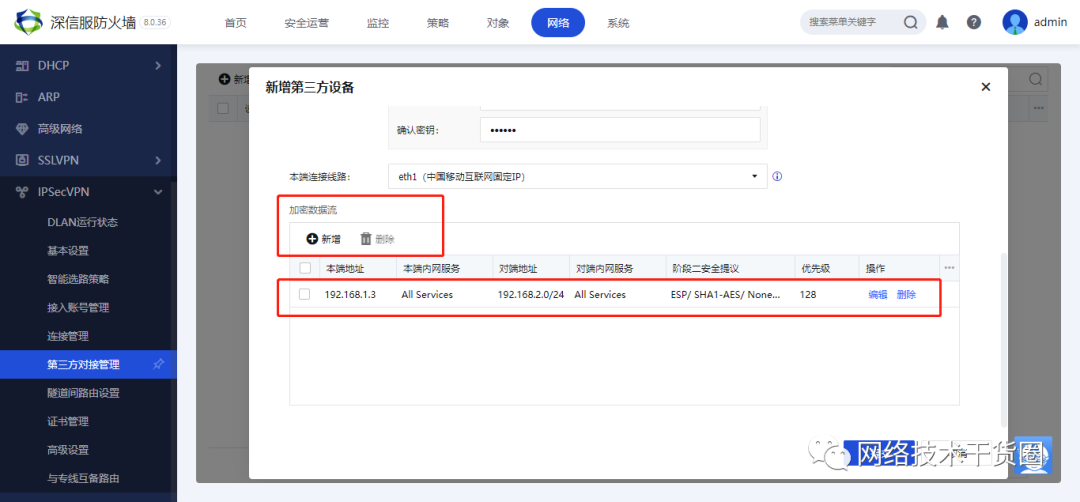The image size is (1080, 502).
Task: Click the ESP/ SHA1-AES/ None cell
Action: [725, 294]
